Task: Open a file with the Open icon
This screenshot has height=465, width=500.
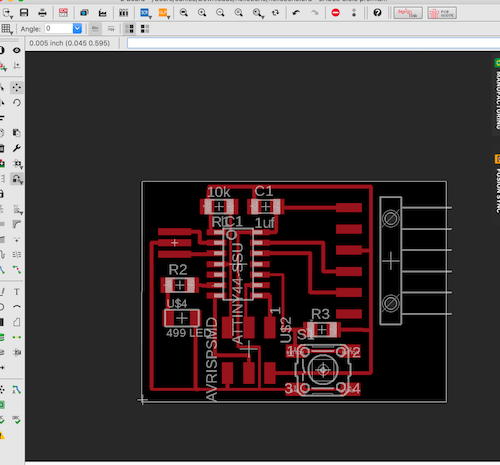Action: click(6, 13)
